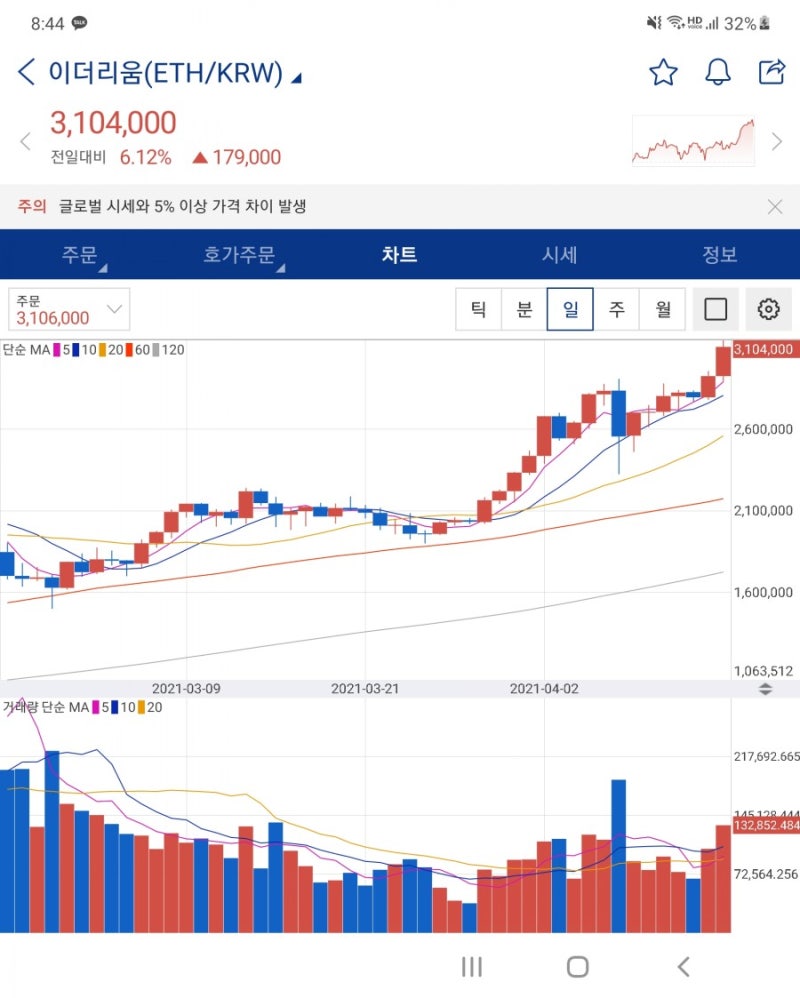Tap Android home button

(x=577, y=967)
